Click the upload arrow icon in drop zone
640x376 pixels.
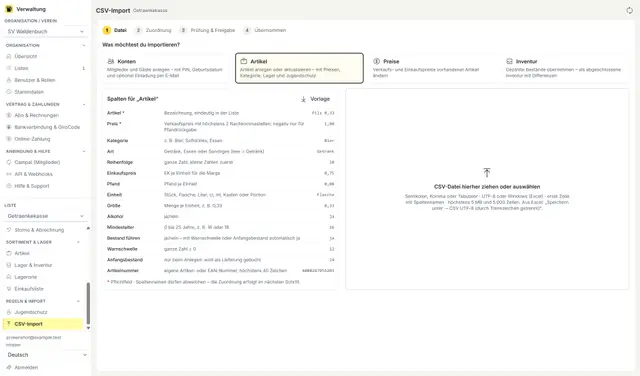pos(487,172)
